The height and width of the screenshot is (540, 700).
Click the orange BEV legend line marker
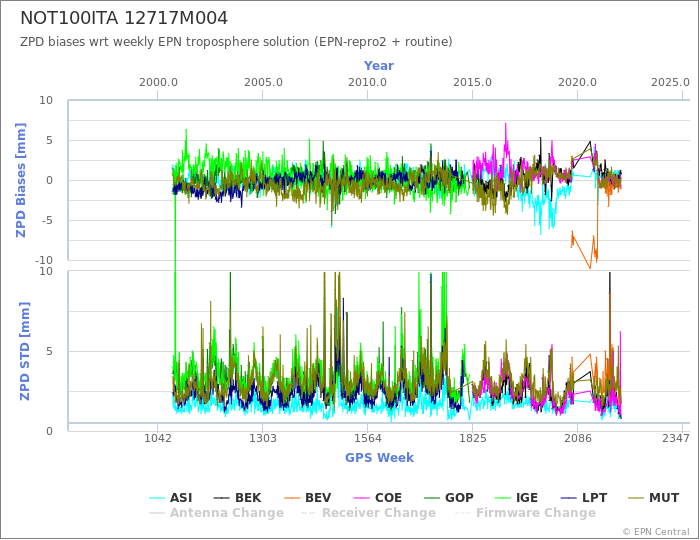pos(292,498)
